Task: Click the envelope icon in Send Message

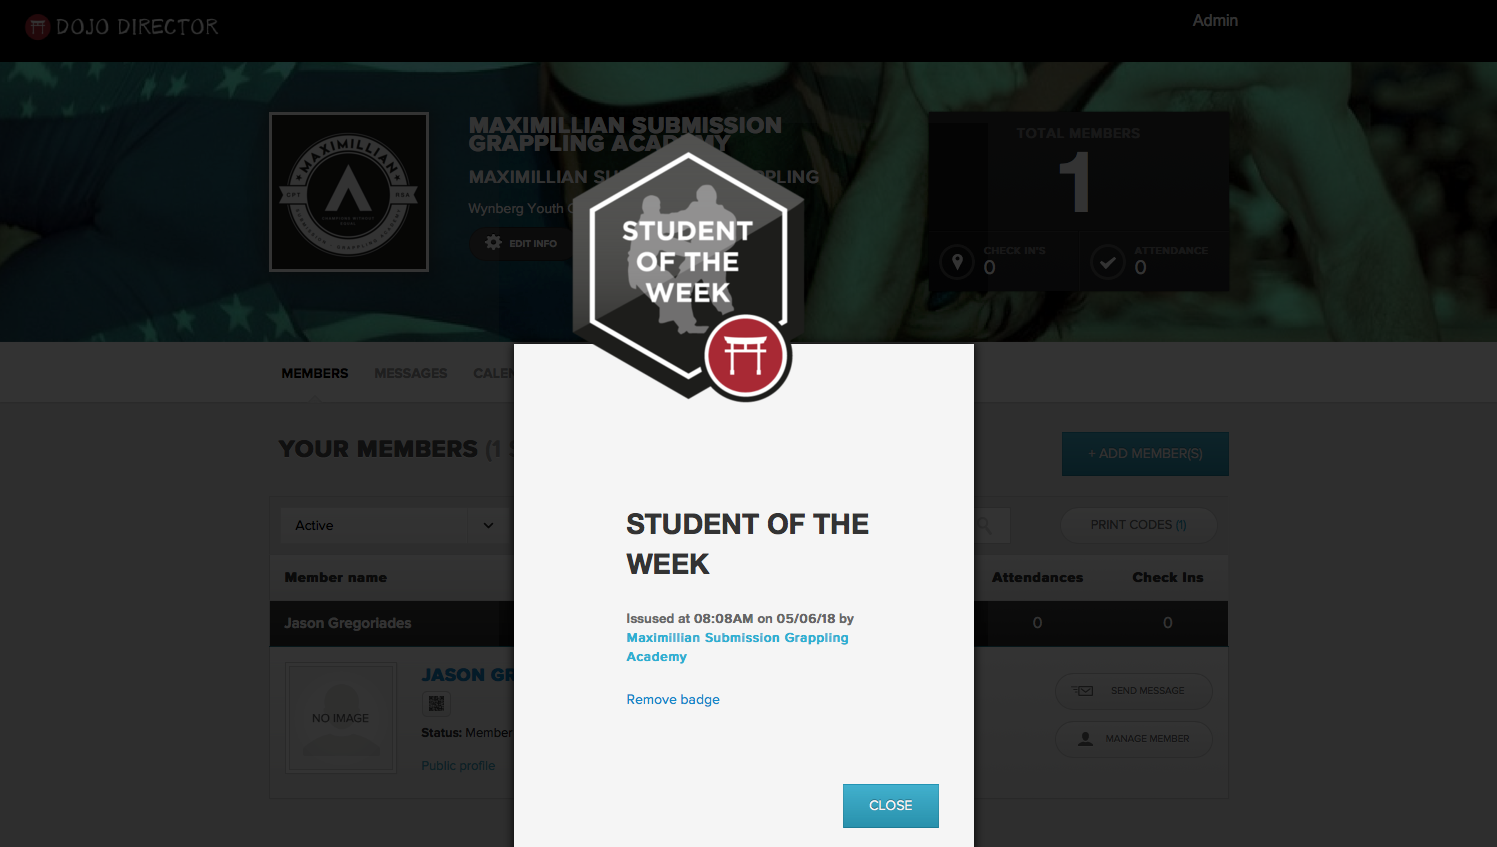Action: 1083,691
